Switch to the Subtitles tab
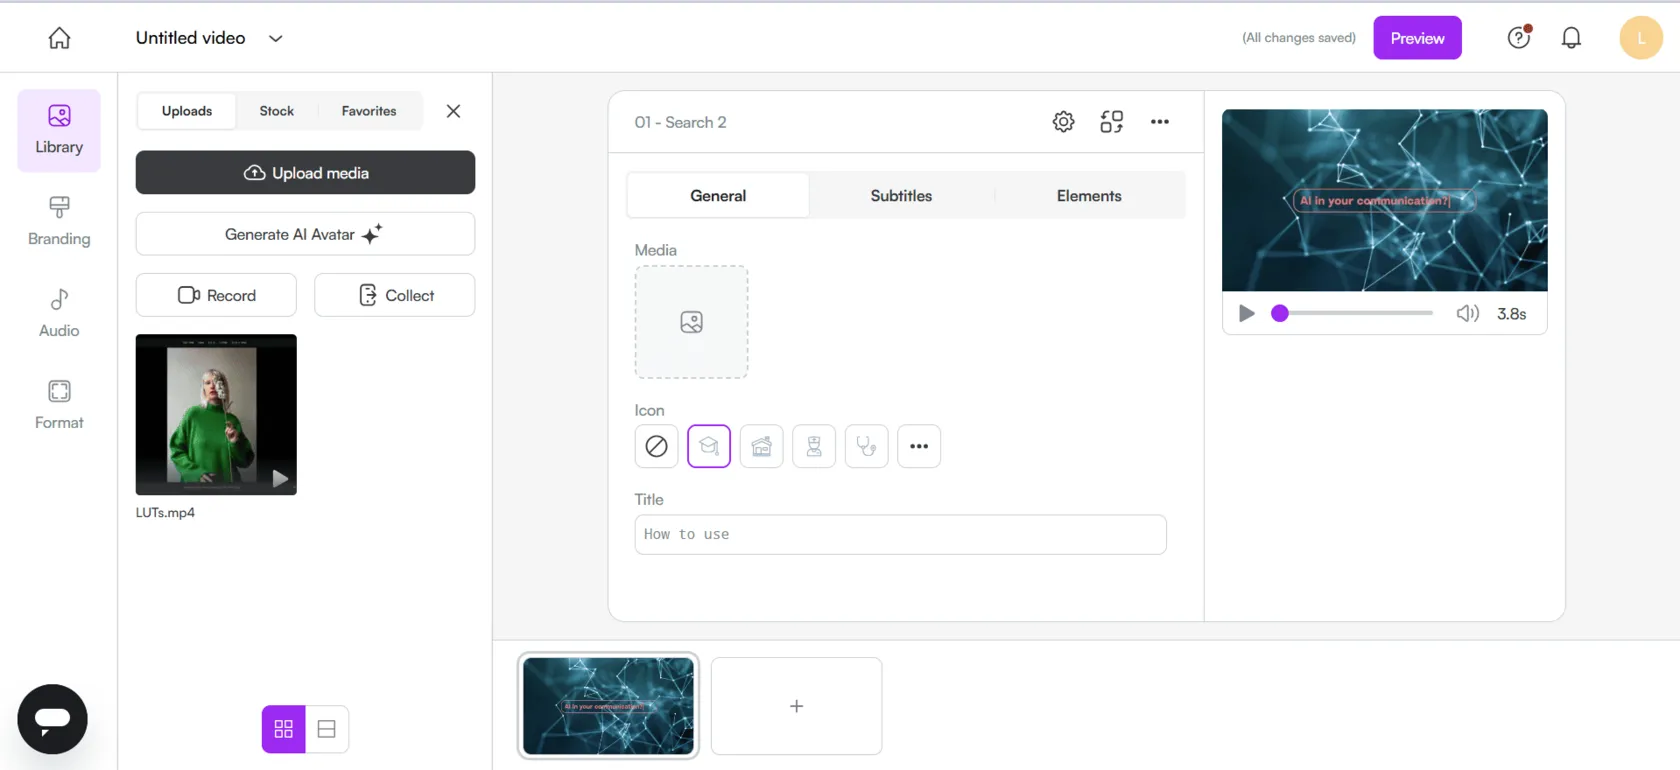Image resolution: width=1680 pixels, height=770 pixels. [901, 196]
